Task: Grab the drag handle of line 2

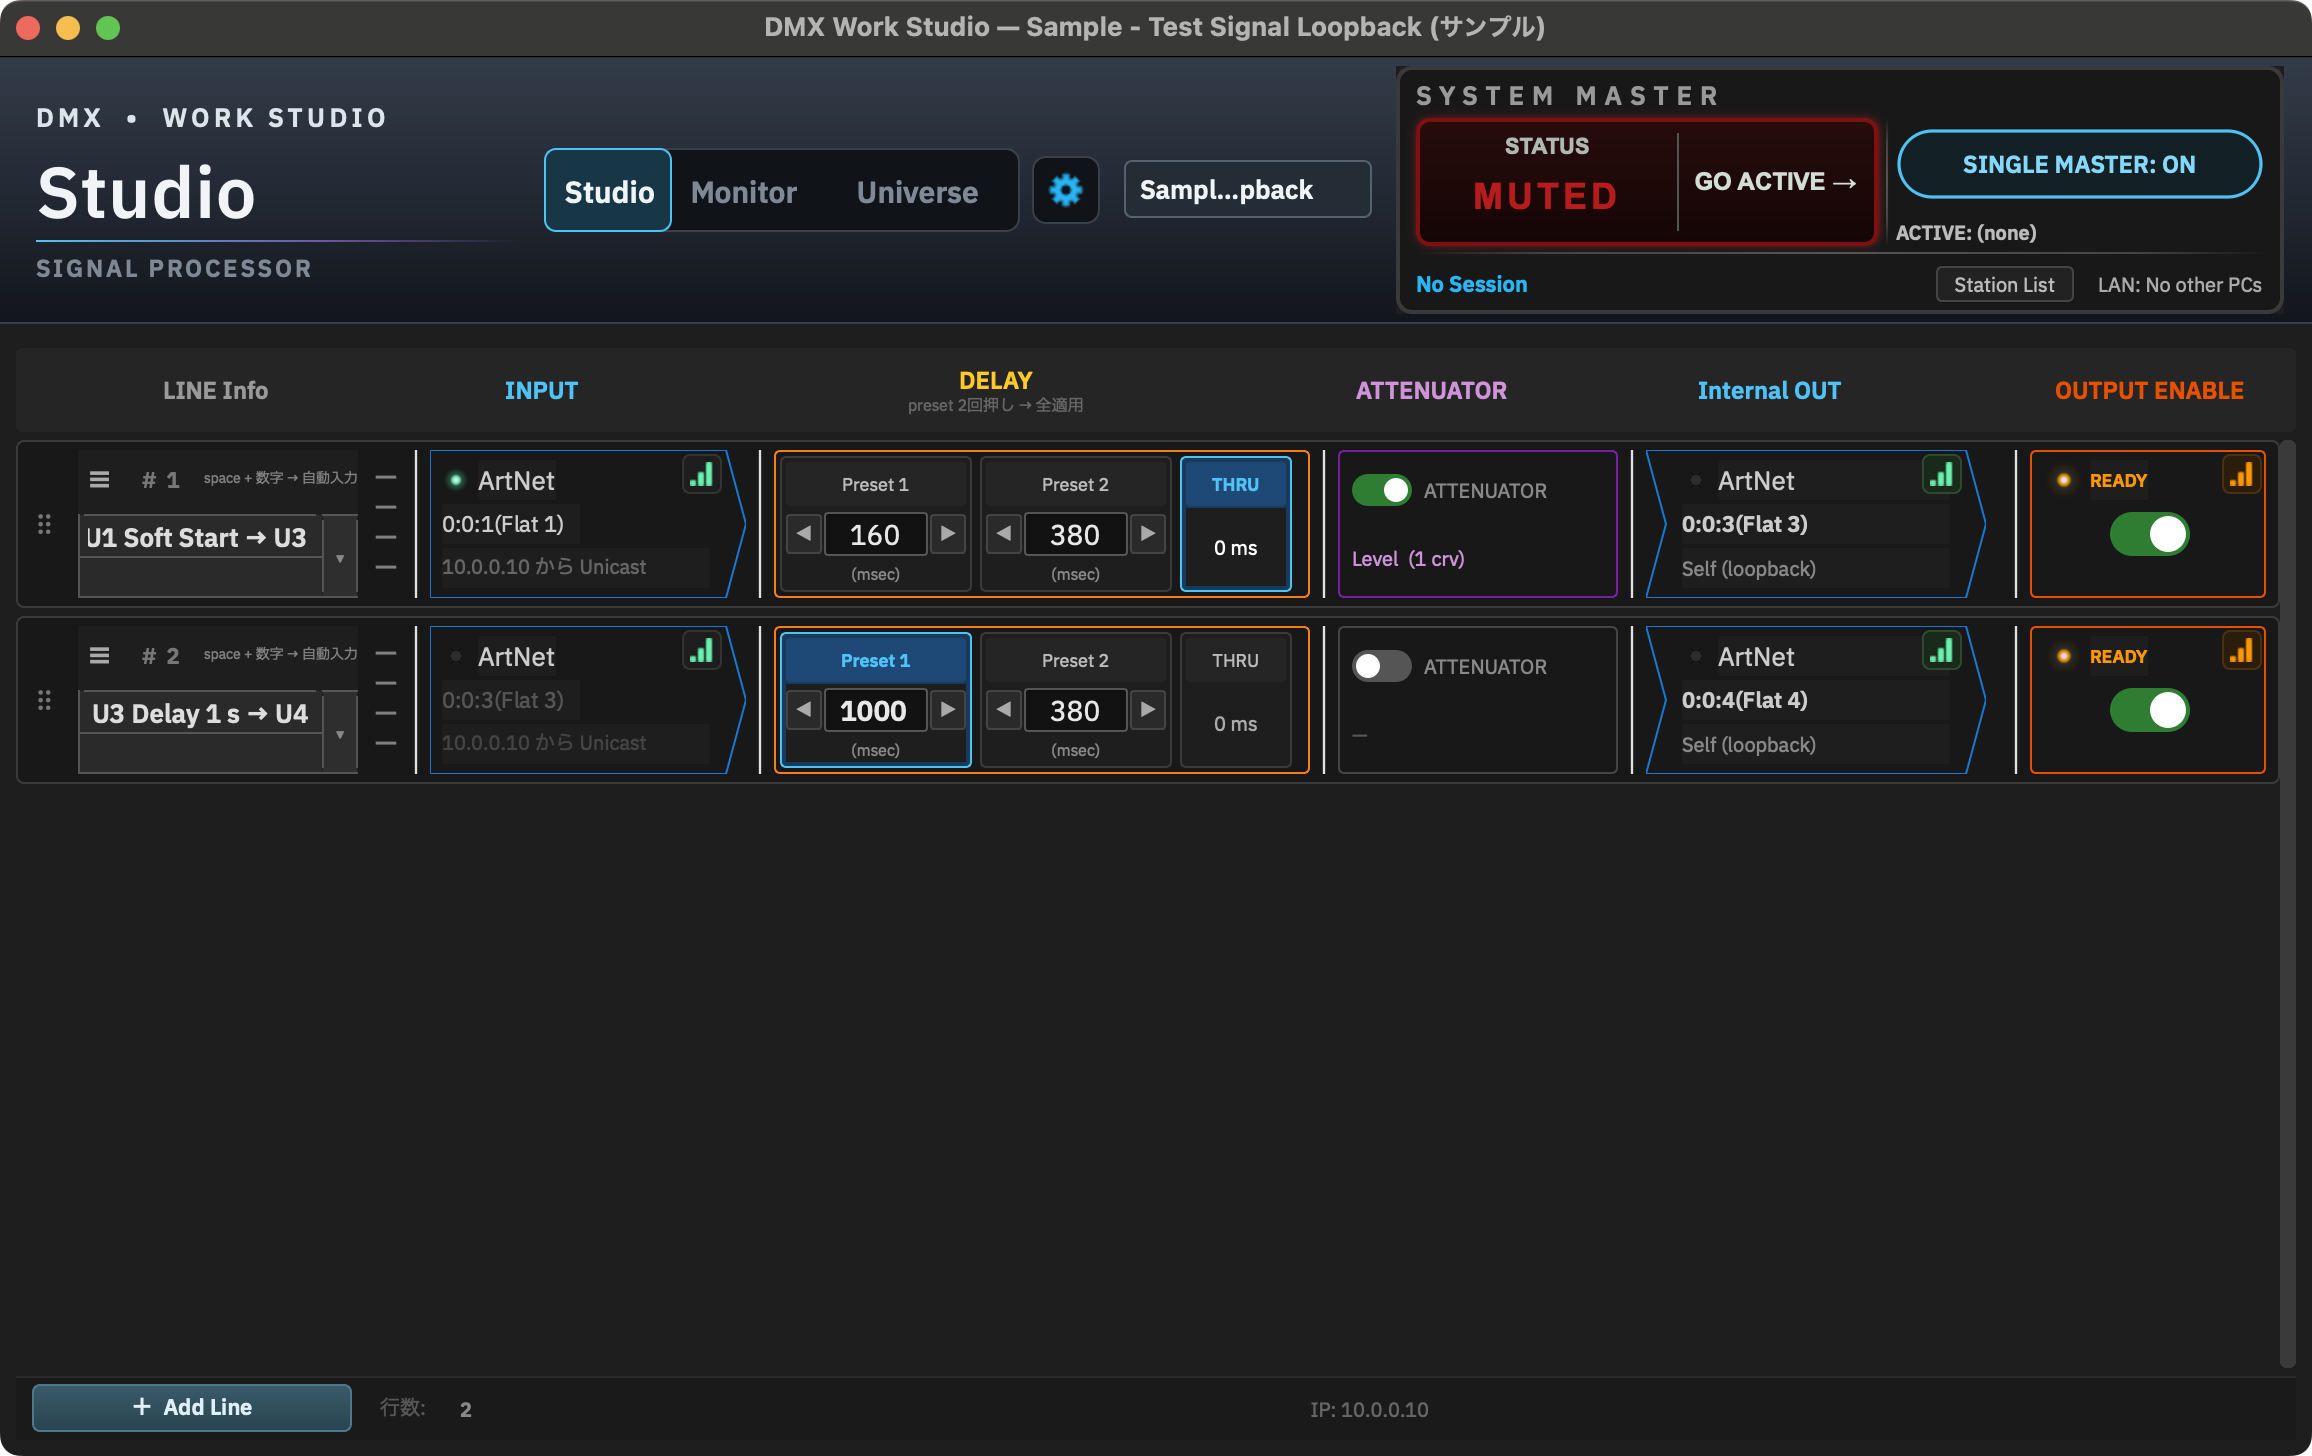Action: click(x=44, y=700)
